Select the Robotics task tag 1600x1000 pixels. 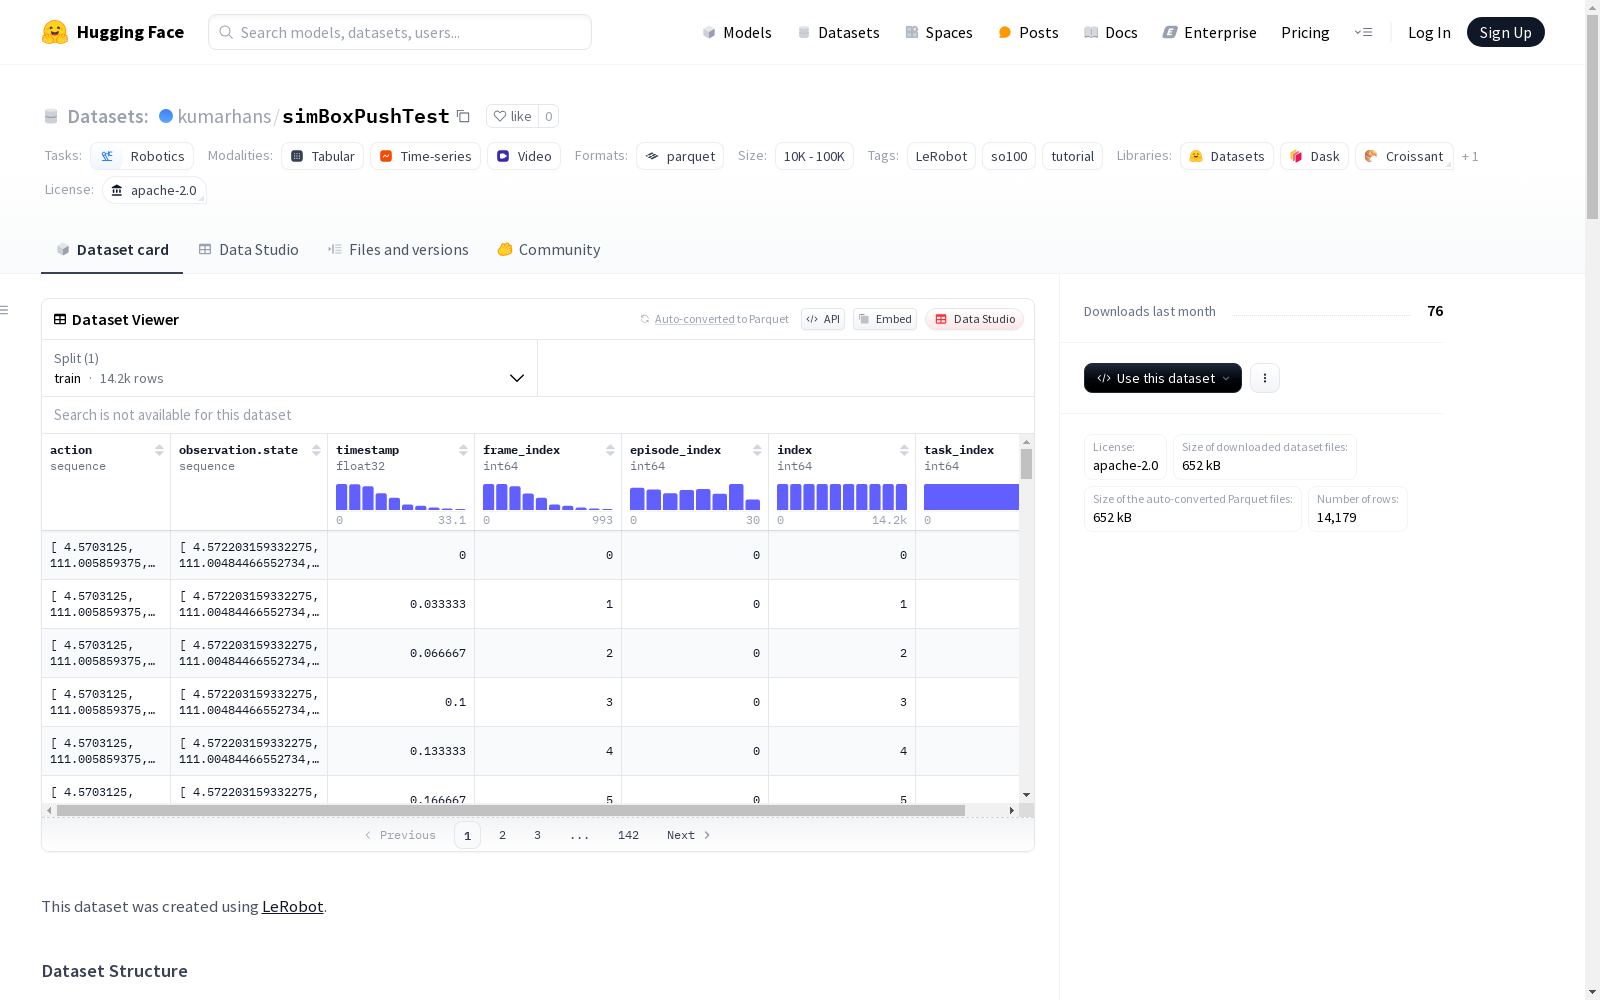click(142, 156)
